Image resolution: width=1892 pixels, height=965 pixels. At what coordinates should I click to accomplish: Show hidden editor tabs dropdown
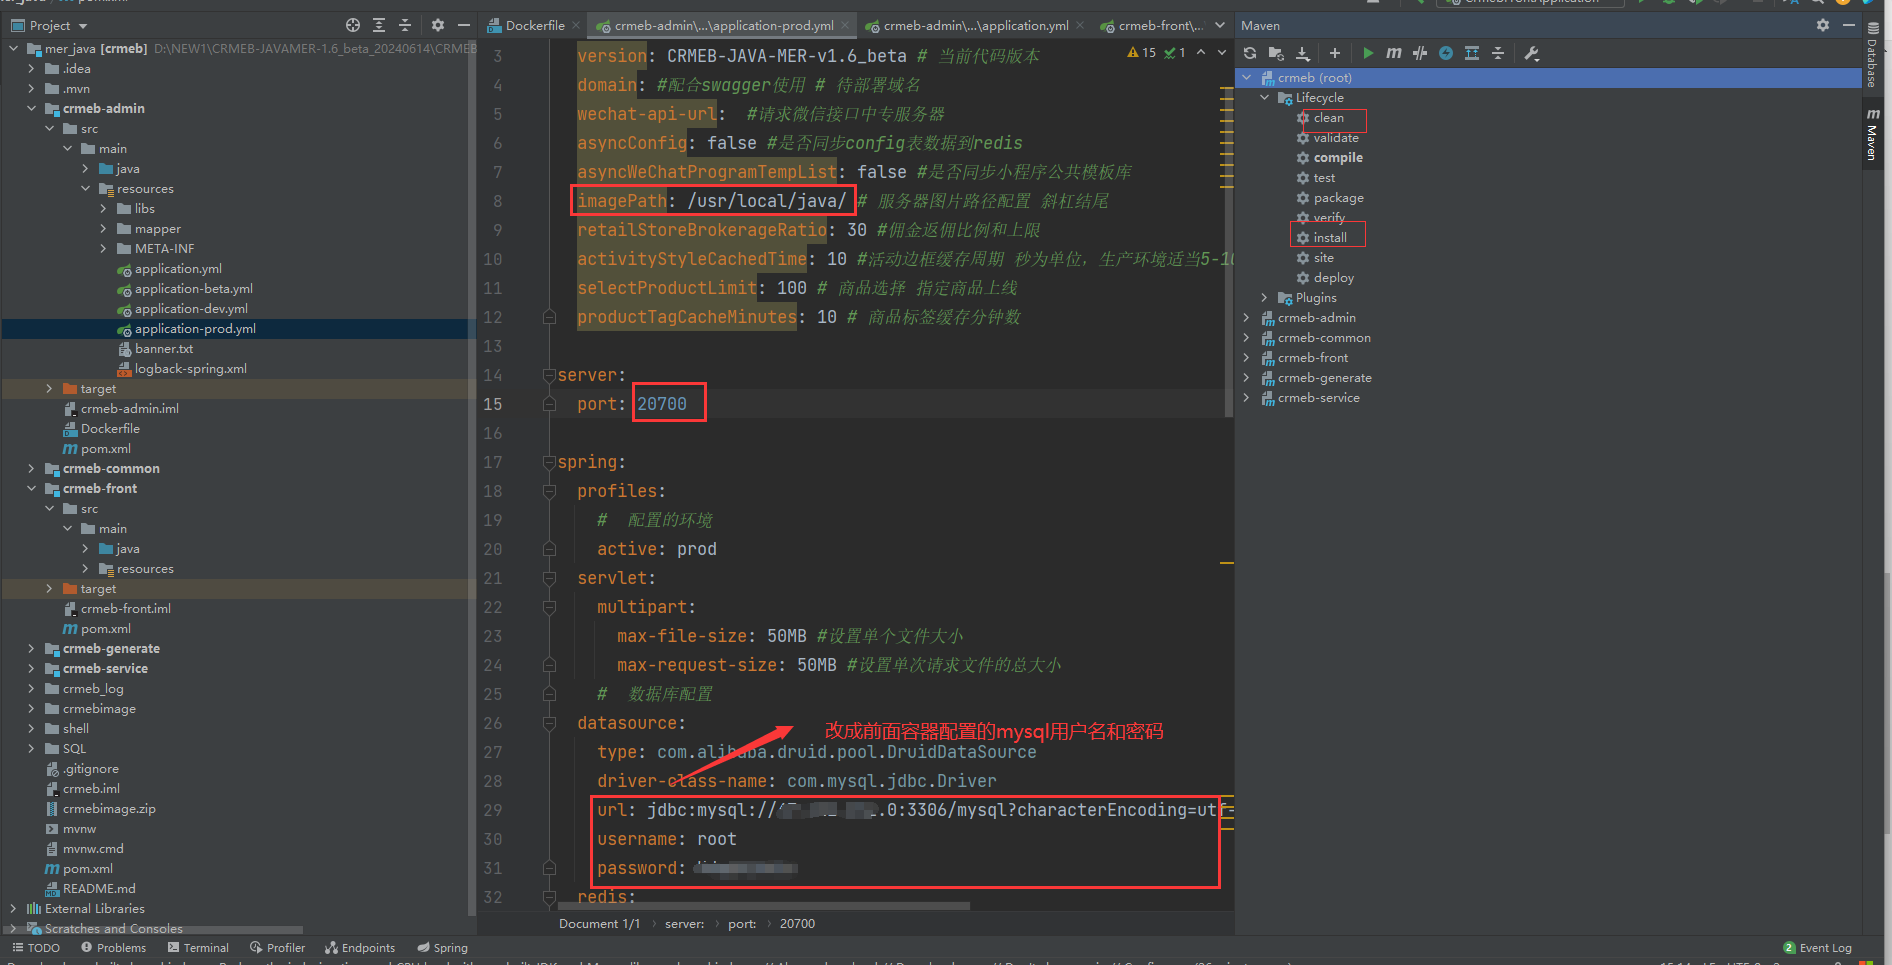coord(1222,25)
